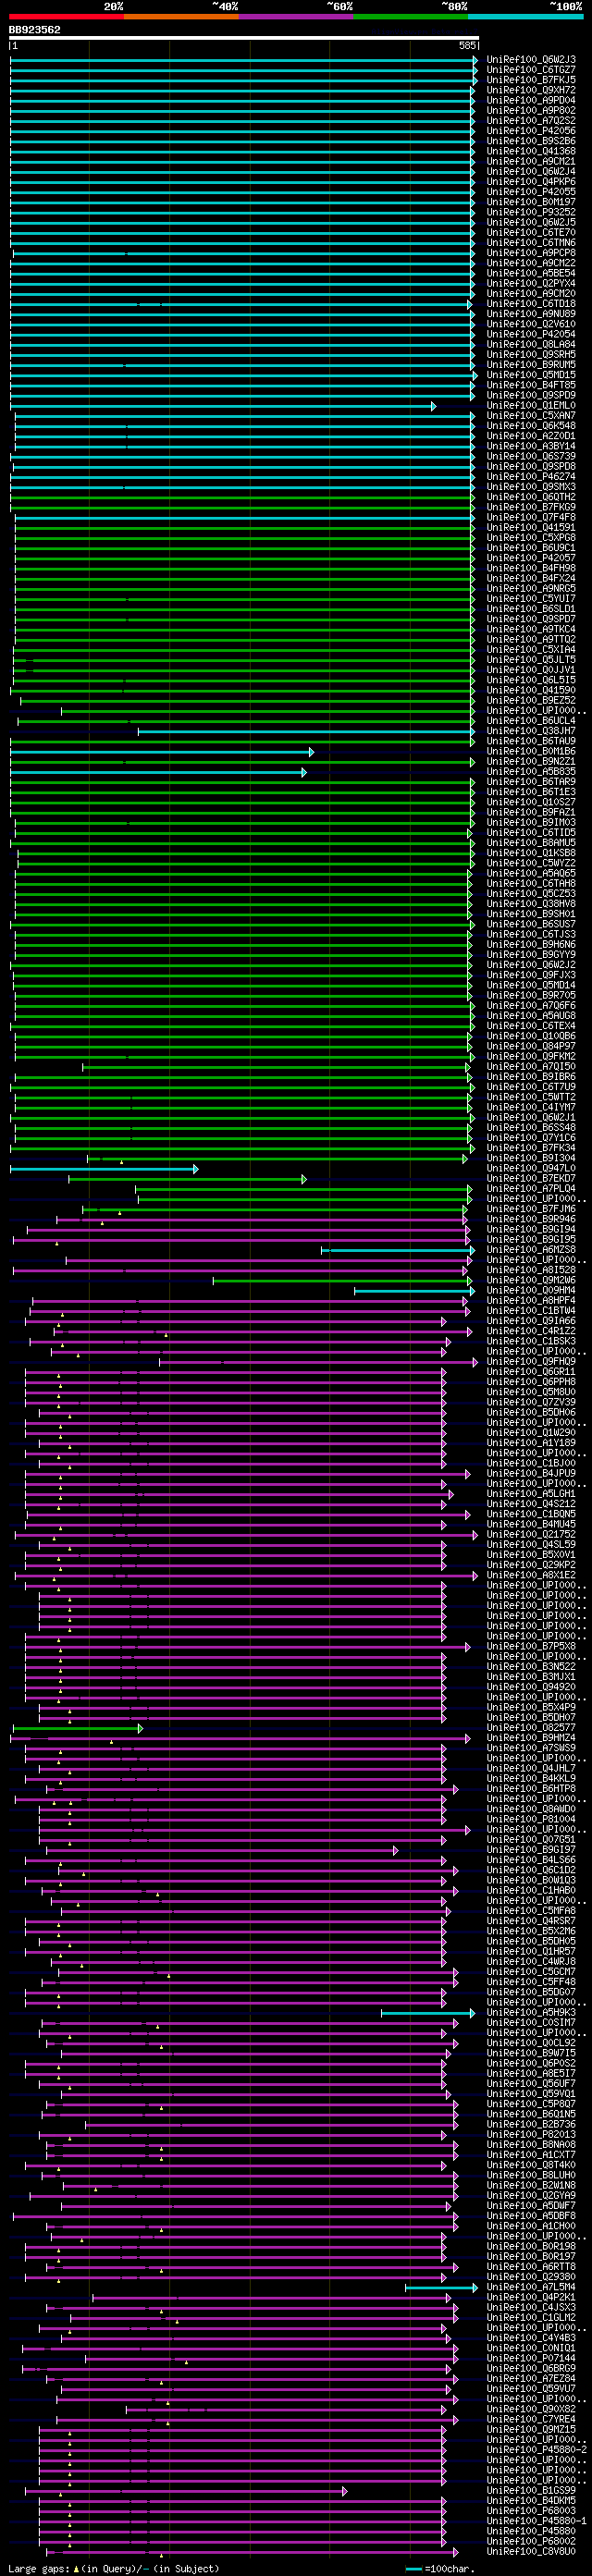The image size is (592, 2576).
Task: Select hit UniRef100_C6TGZ7
Action: (531, 70)
